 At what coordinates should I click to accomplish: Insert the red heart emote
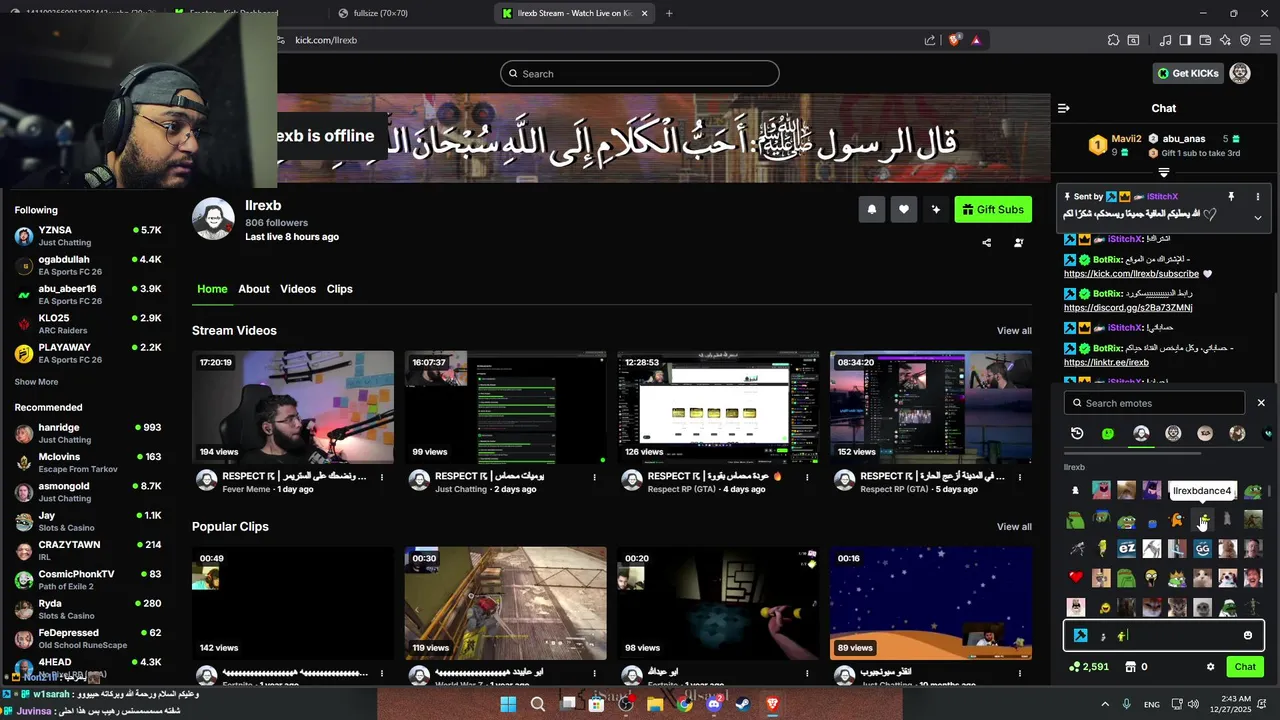1076,577
